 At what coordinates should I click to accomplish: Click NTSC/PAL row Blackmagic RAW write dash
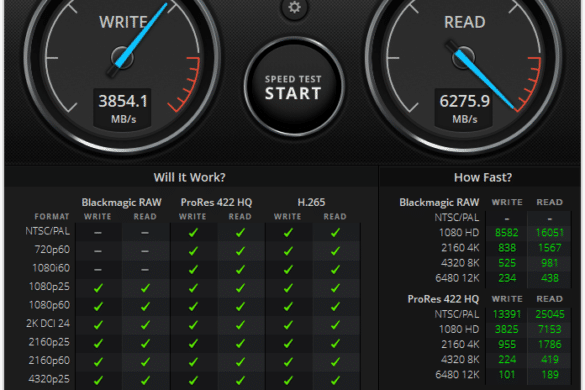coord(98,233)
